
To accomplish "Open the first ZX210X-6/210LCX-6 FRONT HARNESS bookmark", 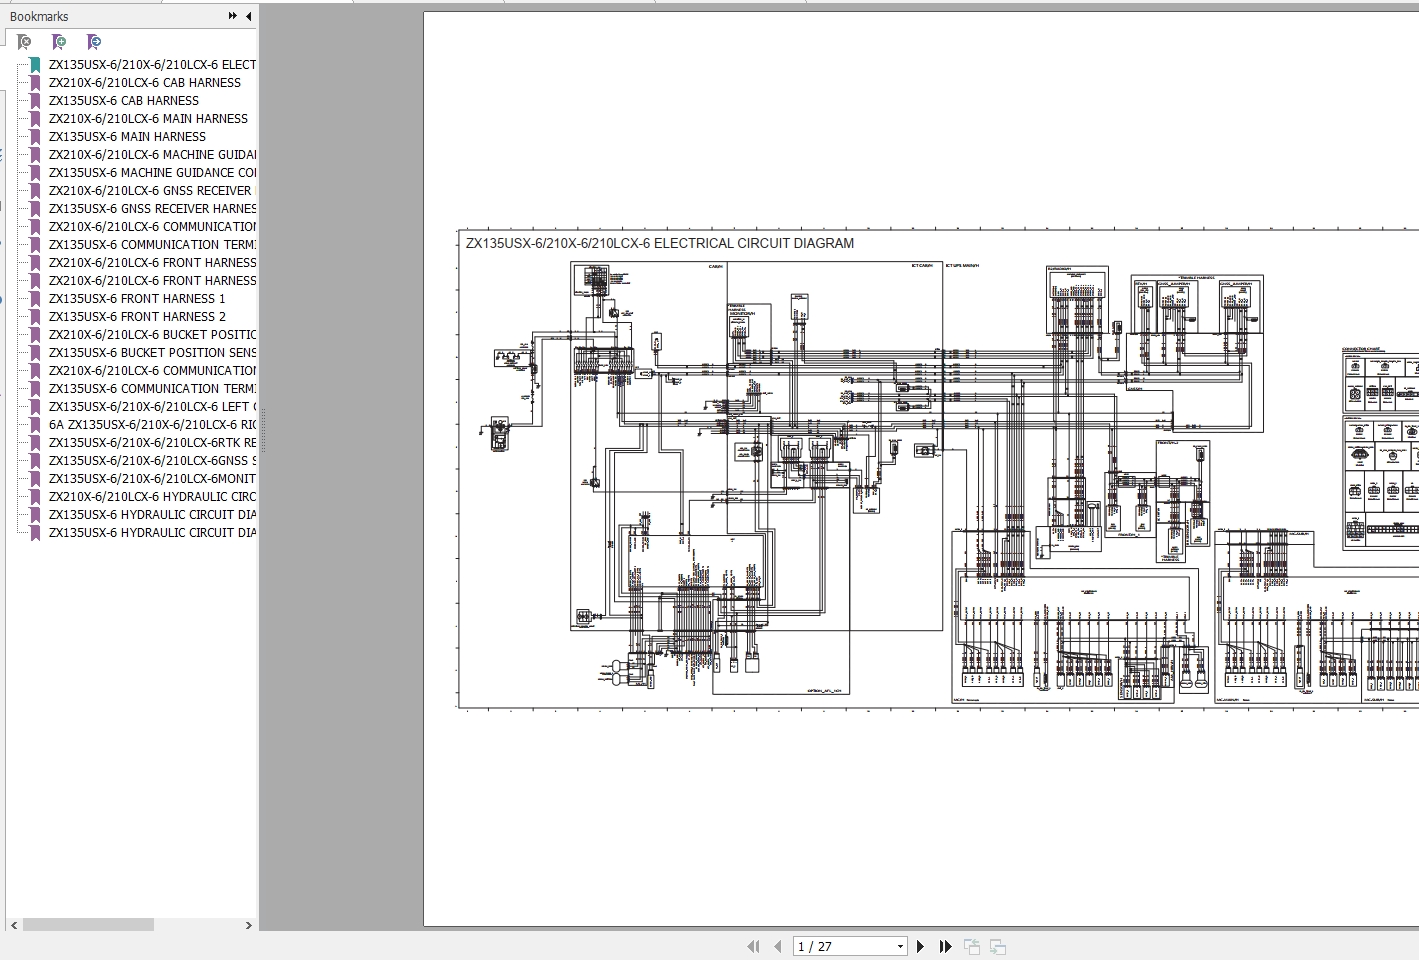I will pos(152,263).
